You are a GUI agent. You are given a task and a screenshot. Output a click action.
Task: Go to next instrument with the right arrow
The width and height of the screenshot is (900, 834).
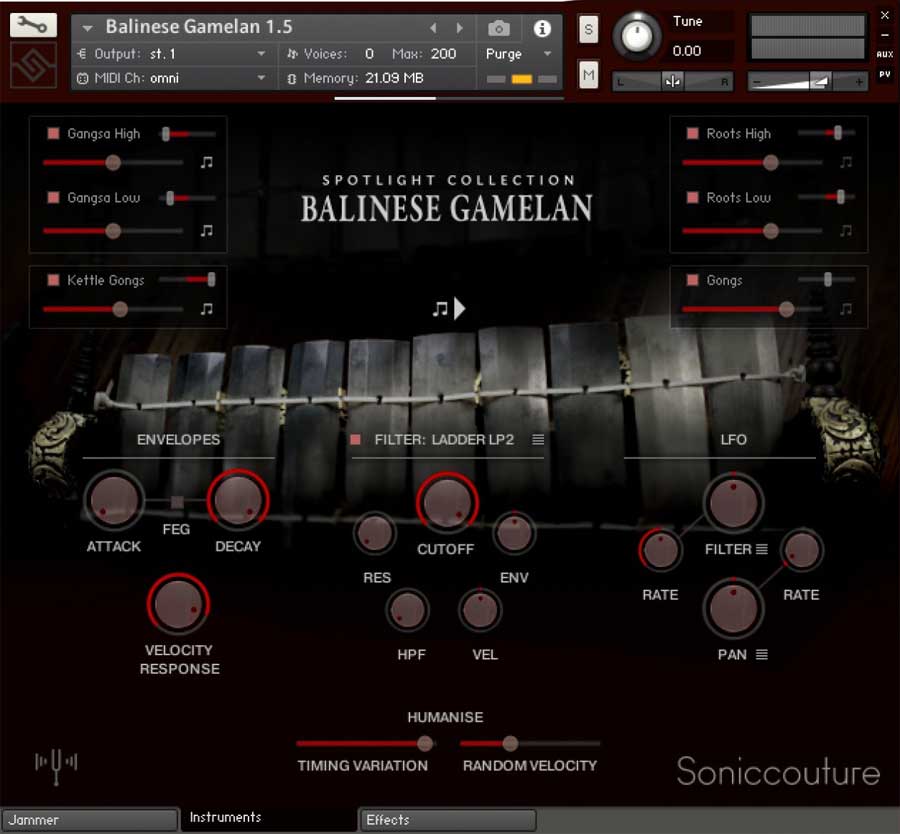point(459,28)
